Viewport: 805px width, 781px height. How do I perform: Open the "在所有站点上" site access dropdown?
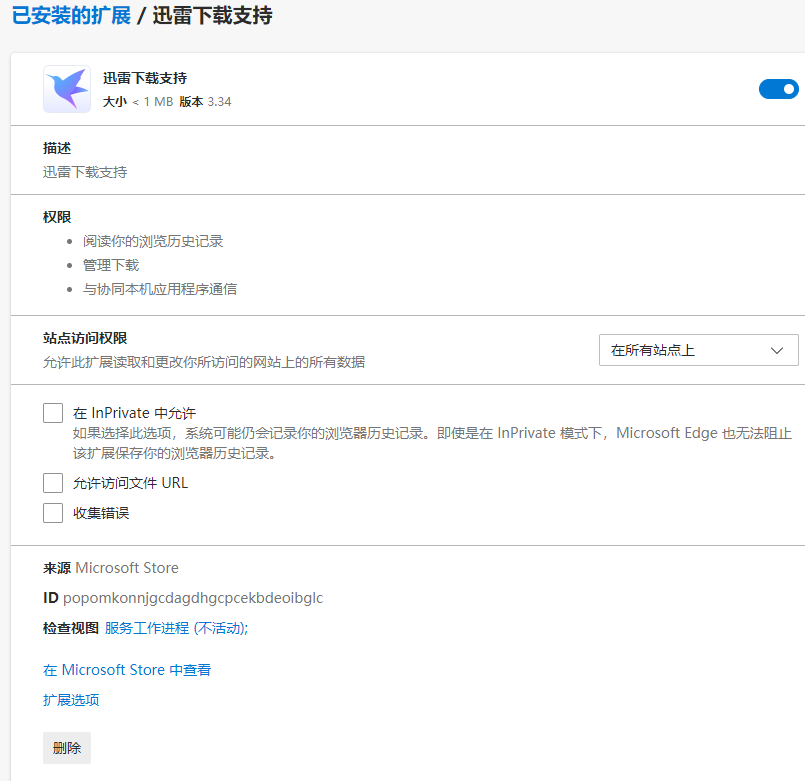[x=698, y=350]
